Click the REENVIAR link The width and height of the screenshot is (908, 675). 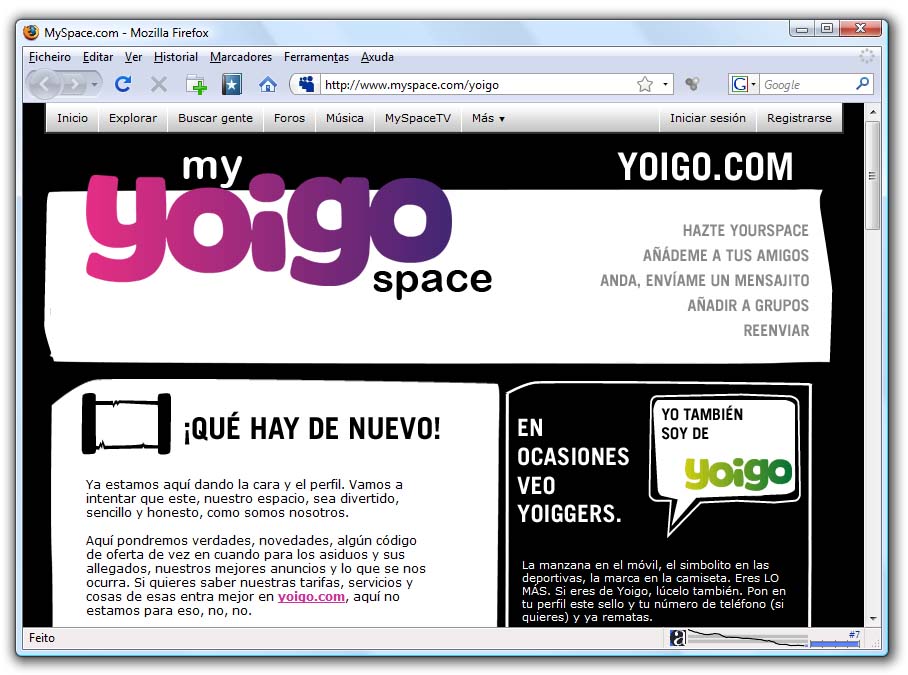776,331
